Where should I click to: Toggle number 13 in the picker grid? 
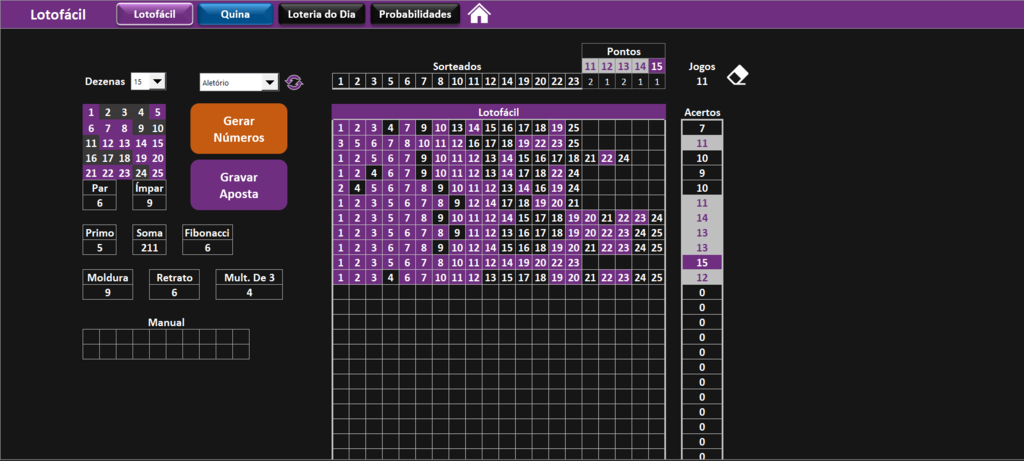click(x=124, y=143)
